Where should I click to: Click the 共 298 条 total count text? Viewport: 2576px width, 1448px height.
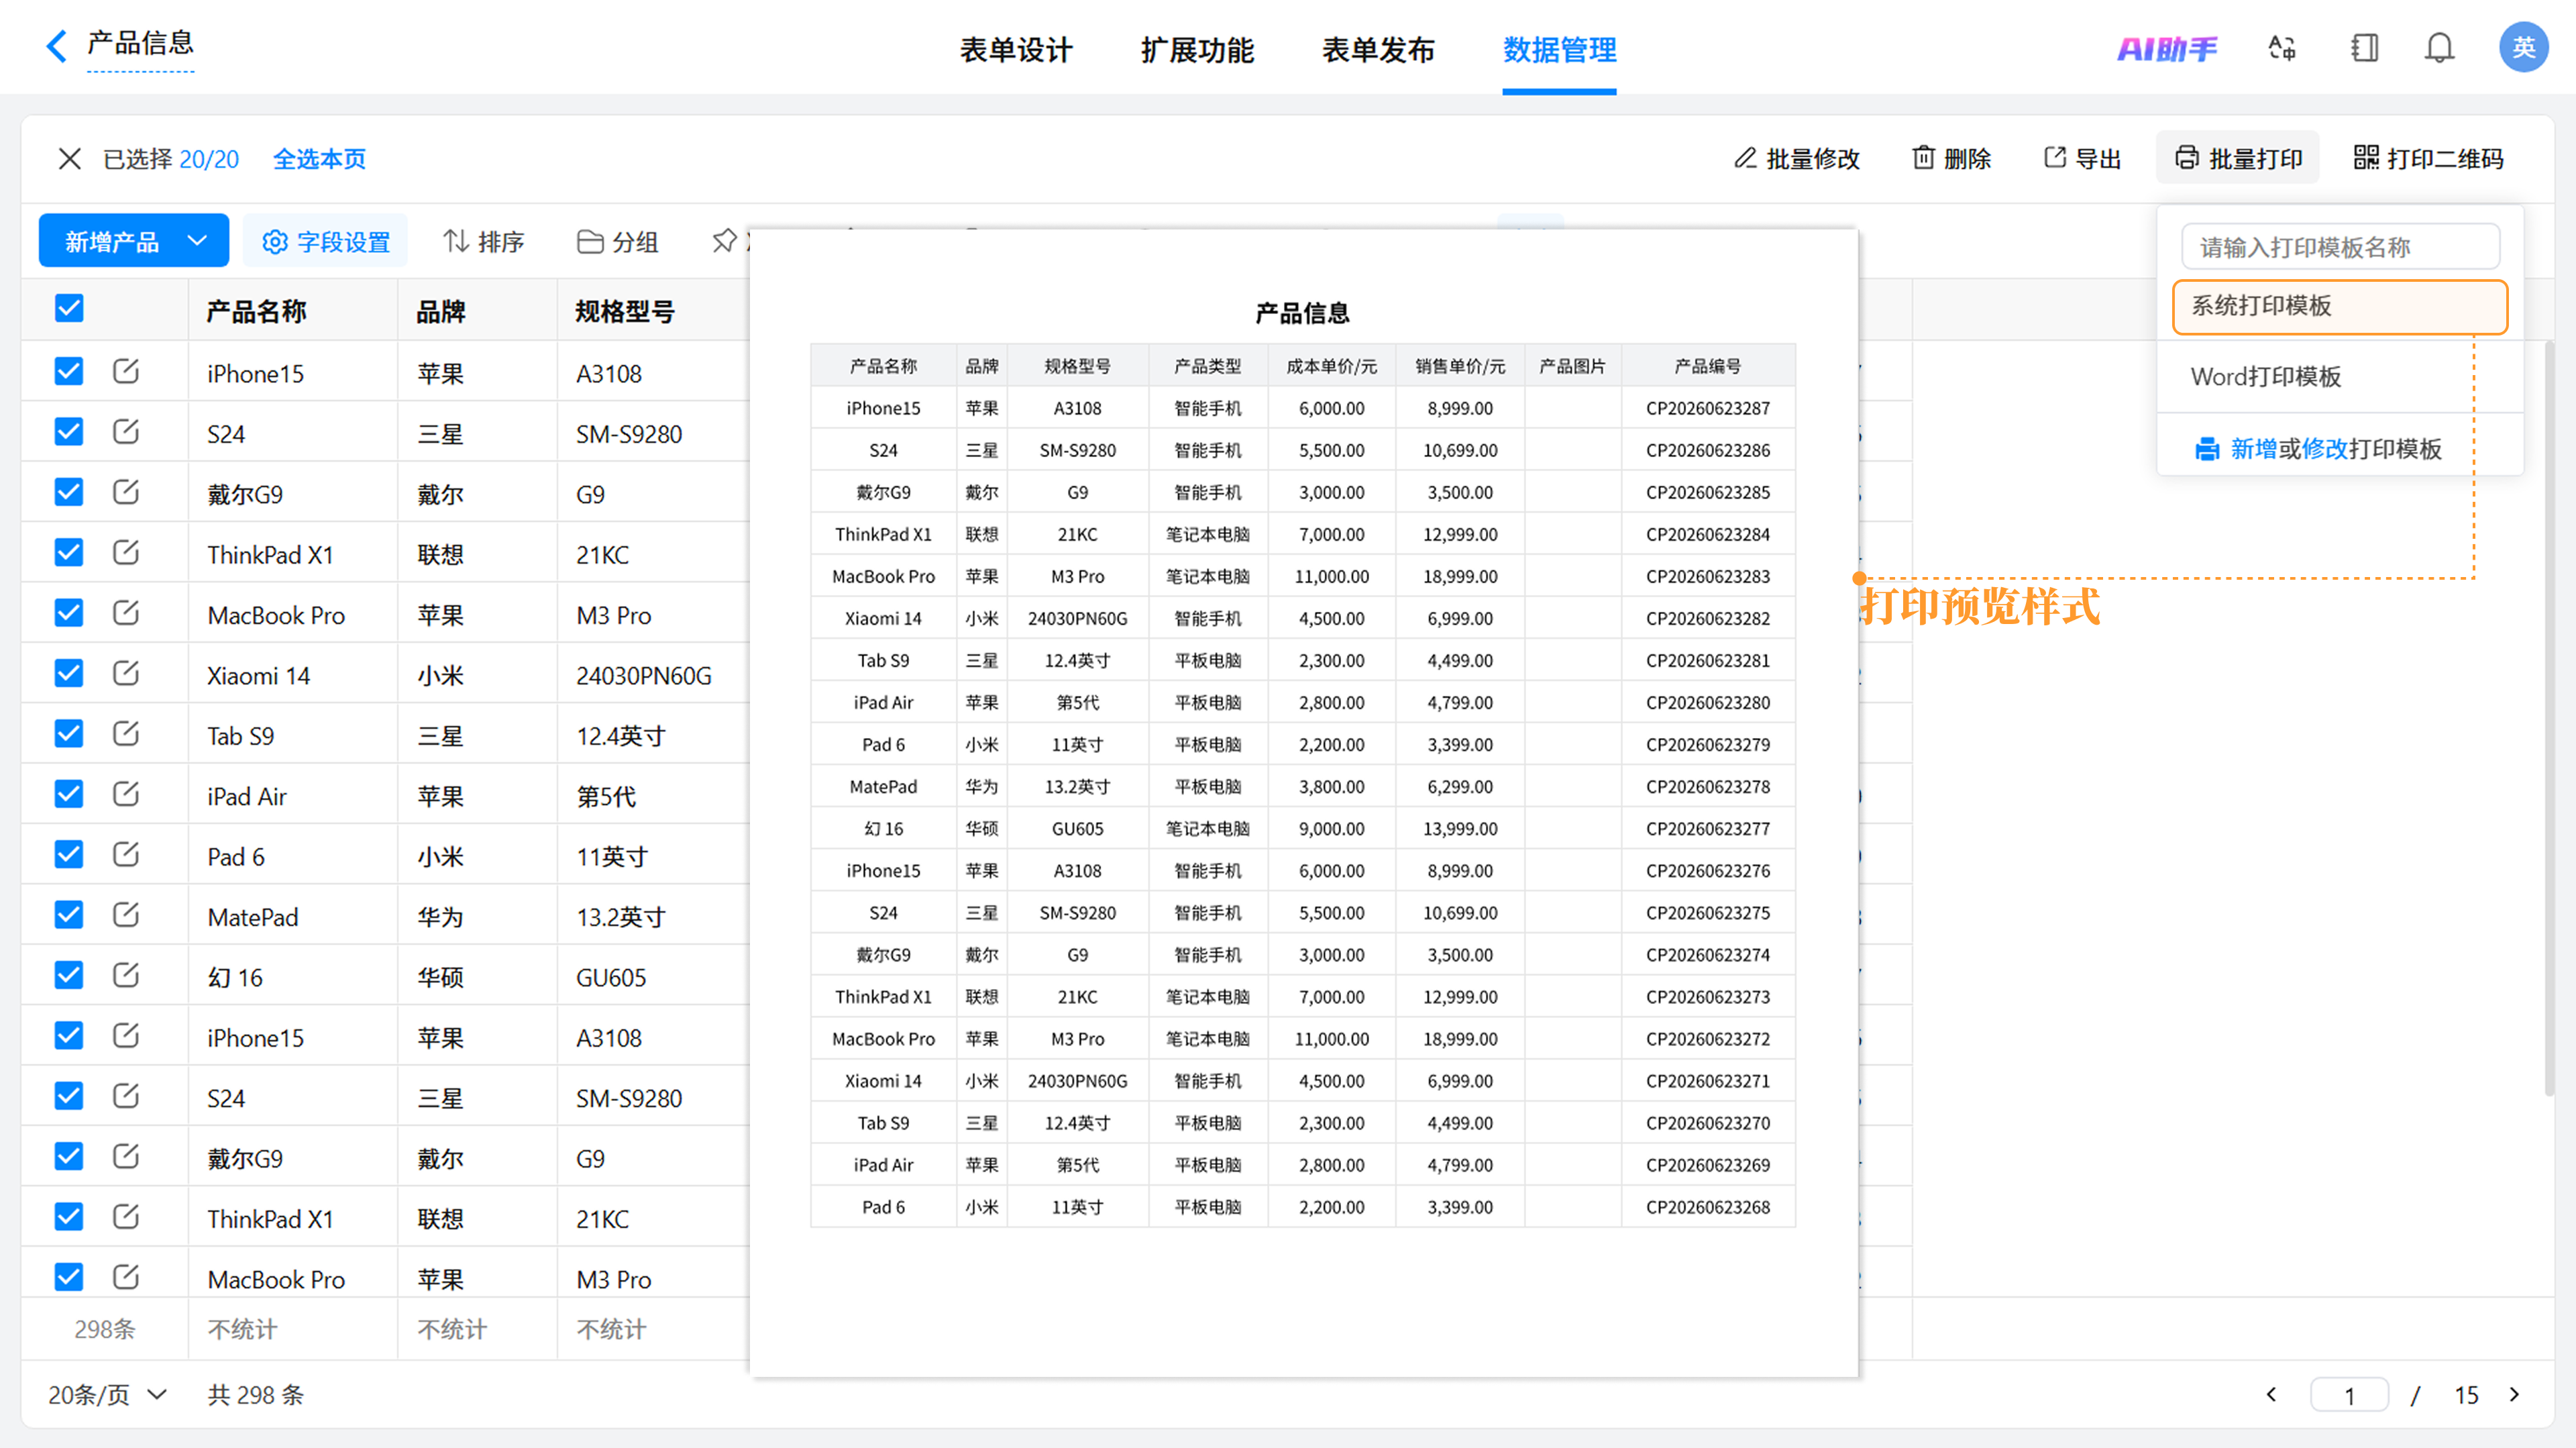tap(255, 1394)
